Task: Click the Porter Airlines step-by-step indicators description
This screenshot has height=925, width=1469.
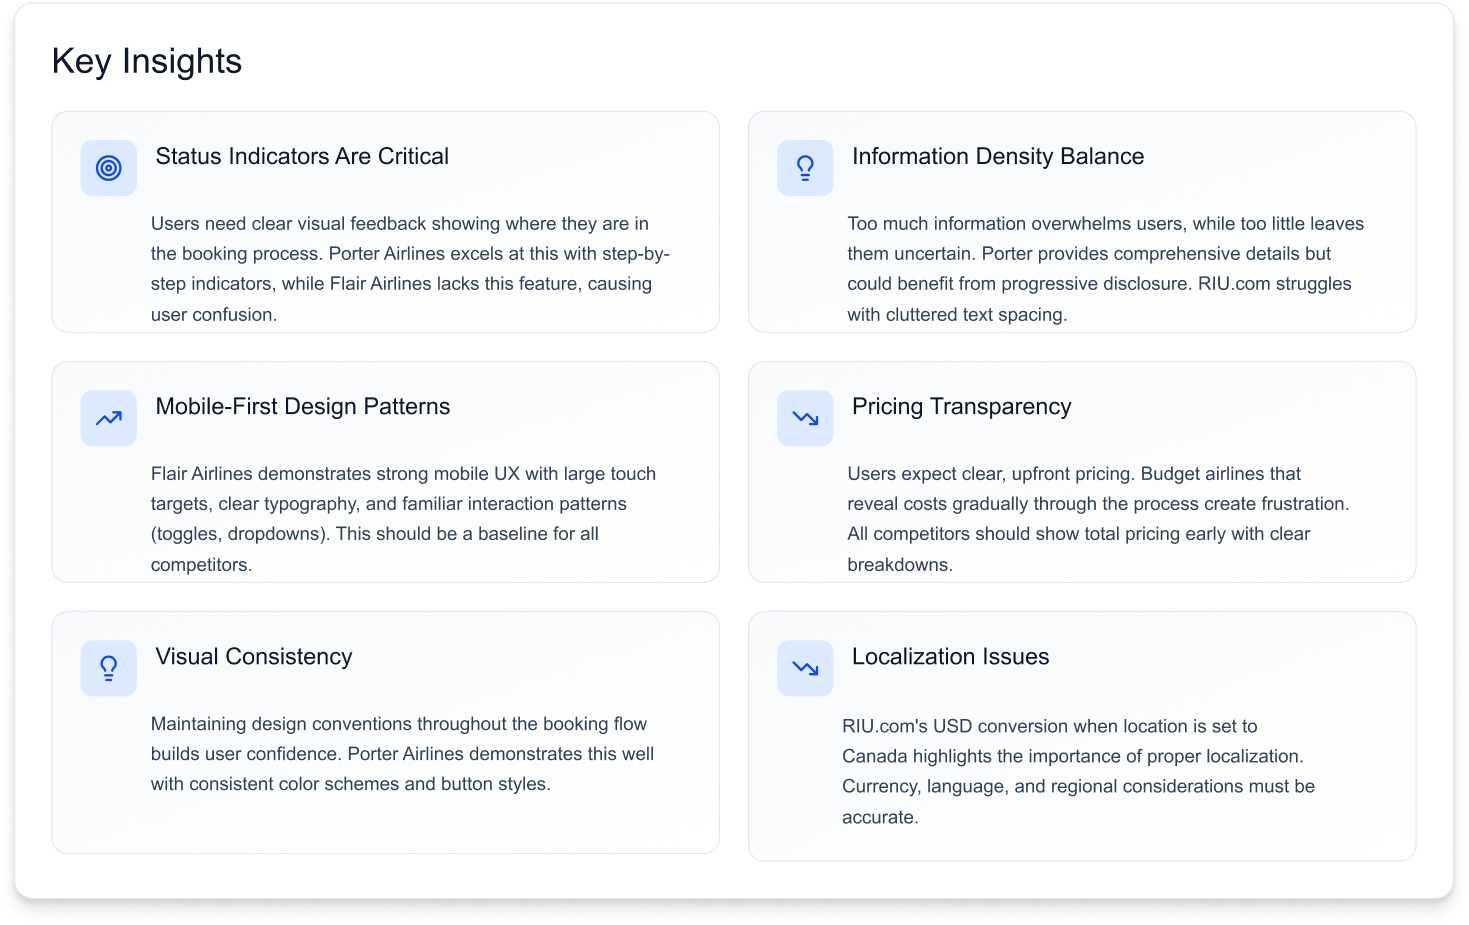Action: click(410, 269)
